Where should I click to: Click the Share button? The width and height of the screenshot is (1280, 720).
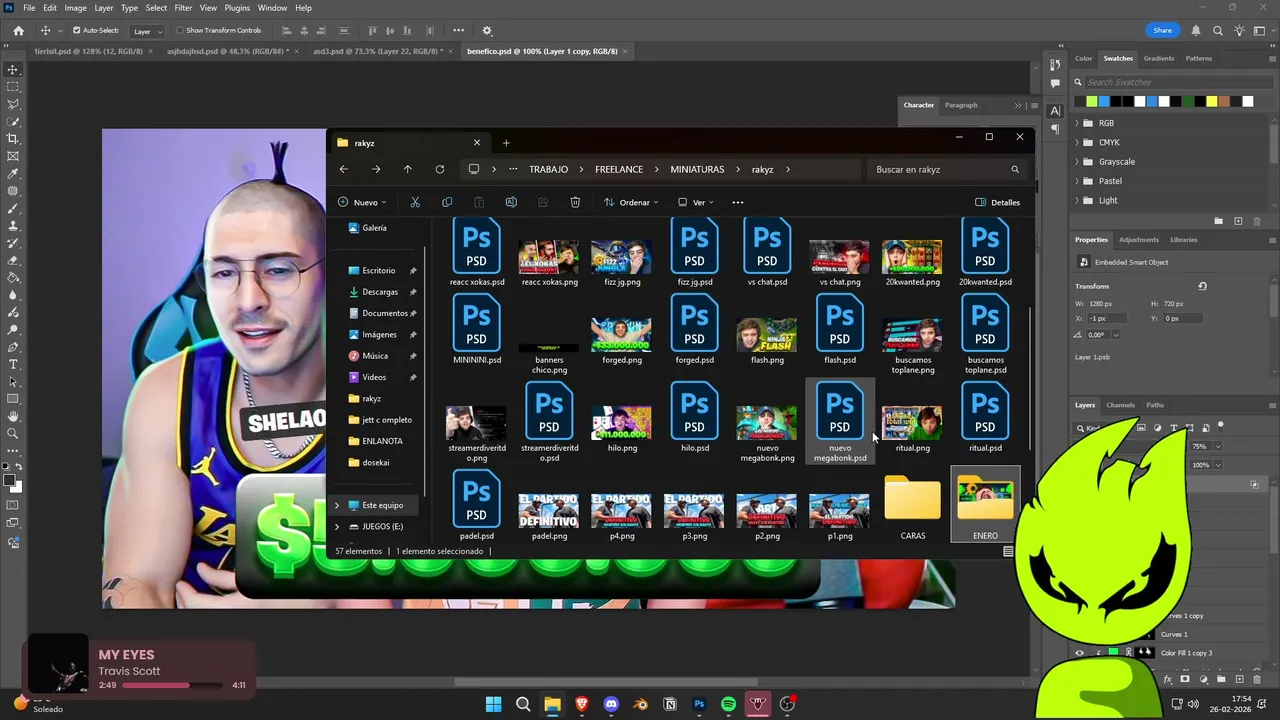pyautogui.click(x=1162, y=31)
